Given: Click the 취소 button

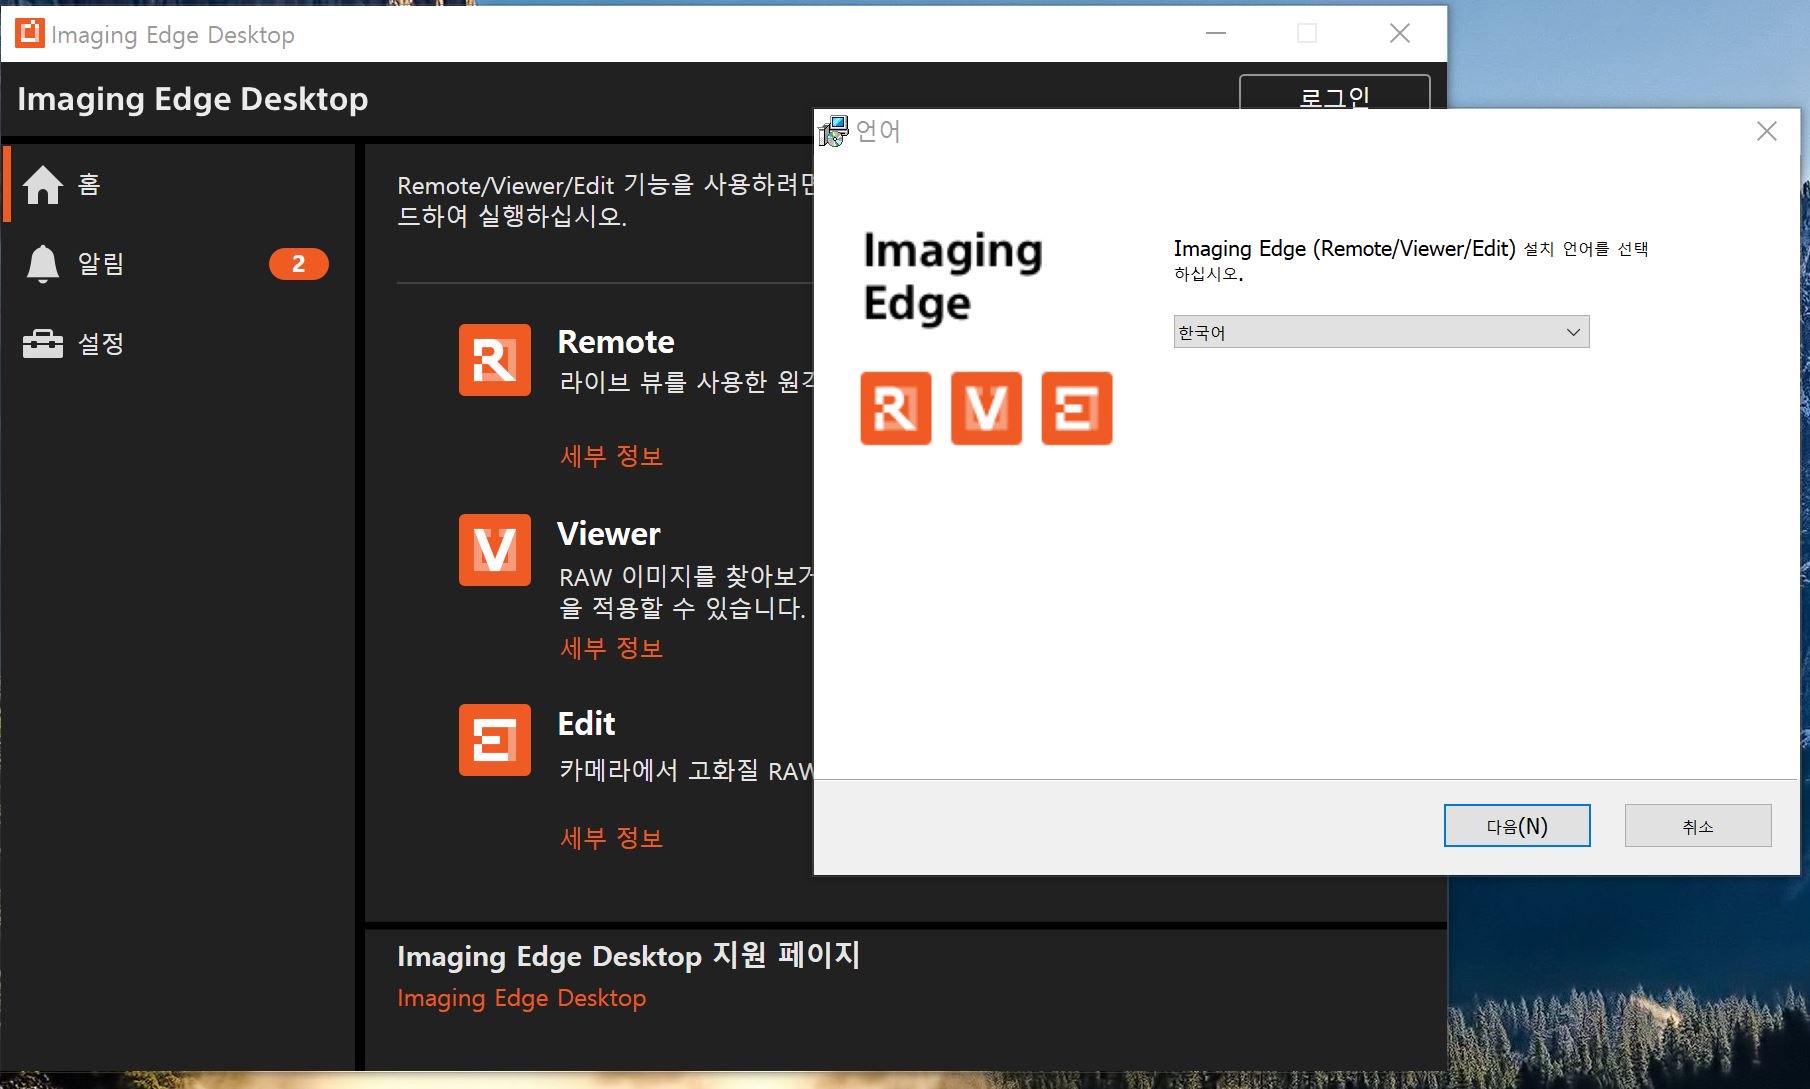Looking at the screenshot, I should tap(1698, 826).
